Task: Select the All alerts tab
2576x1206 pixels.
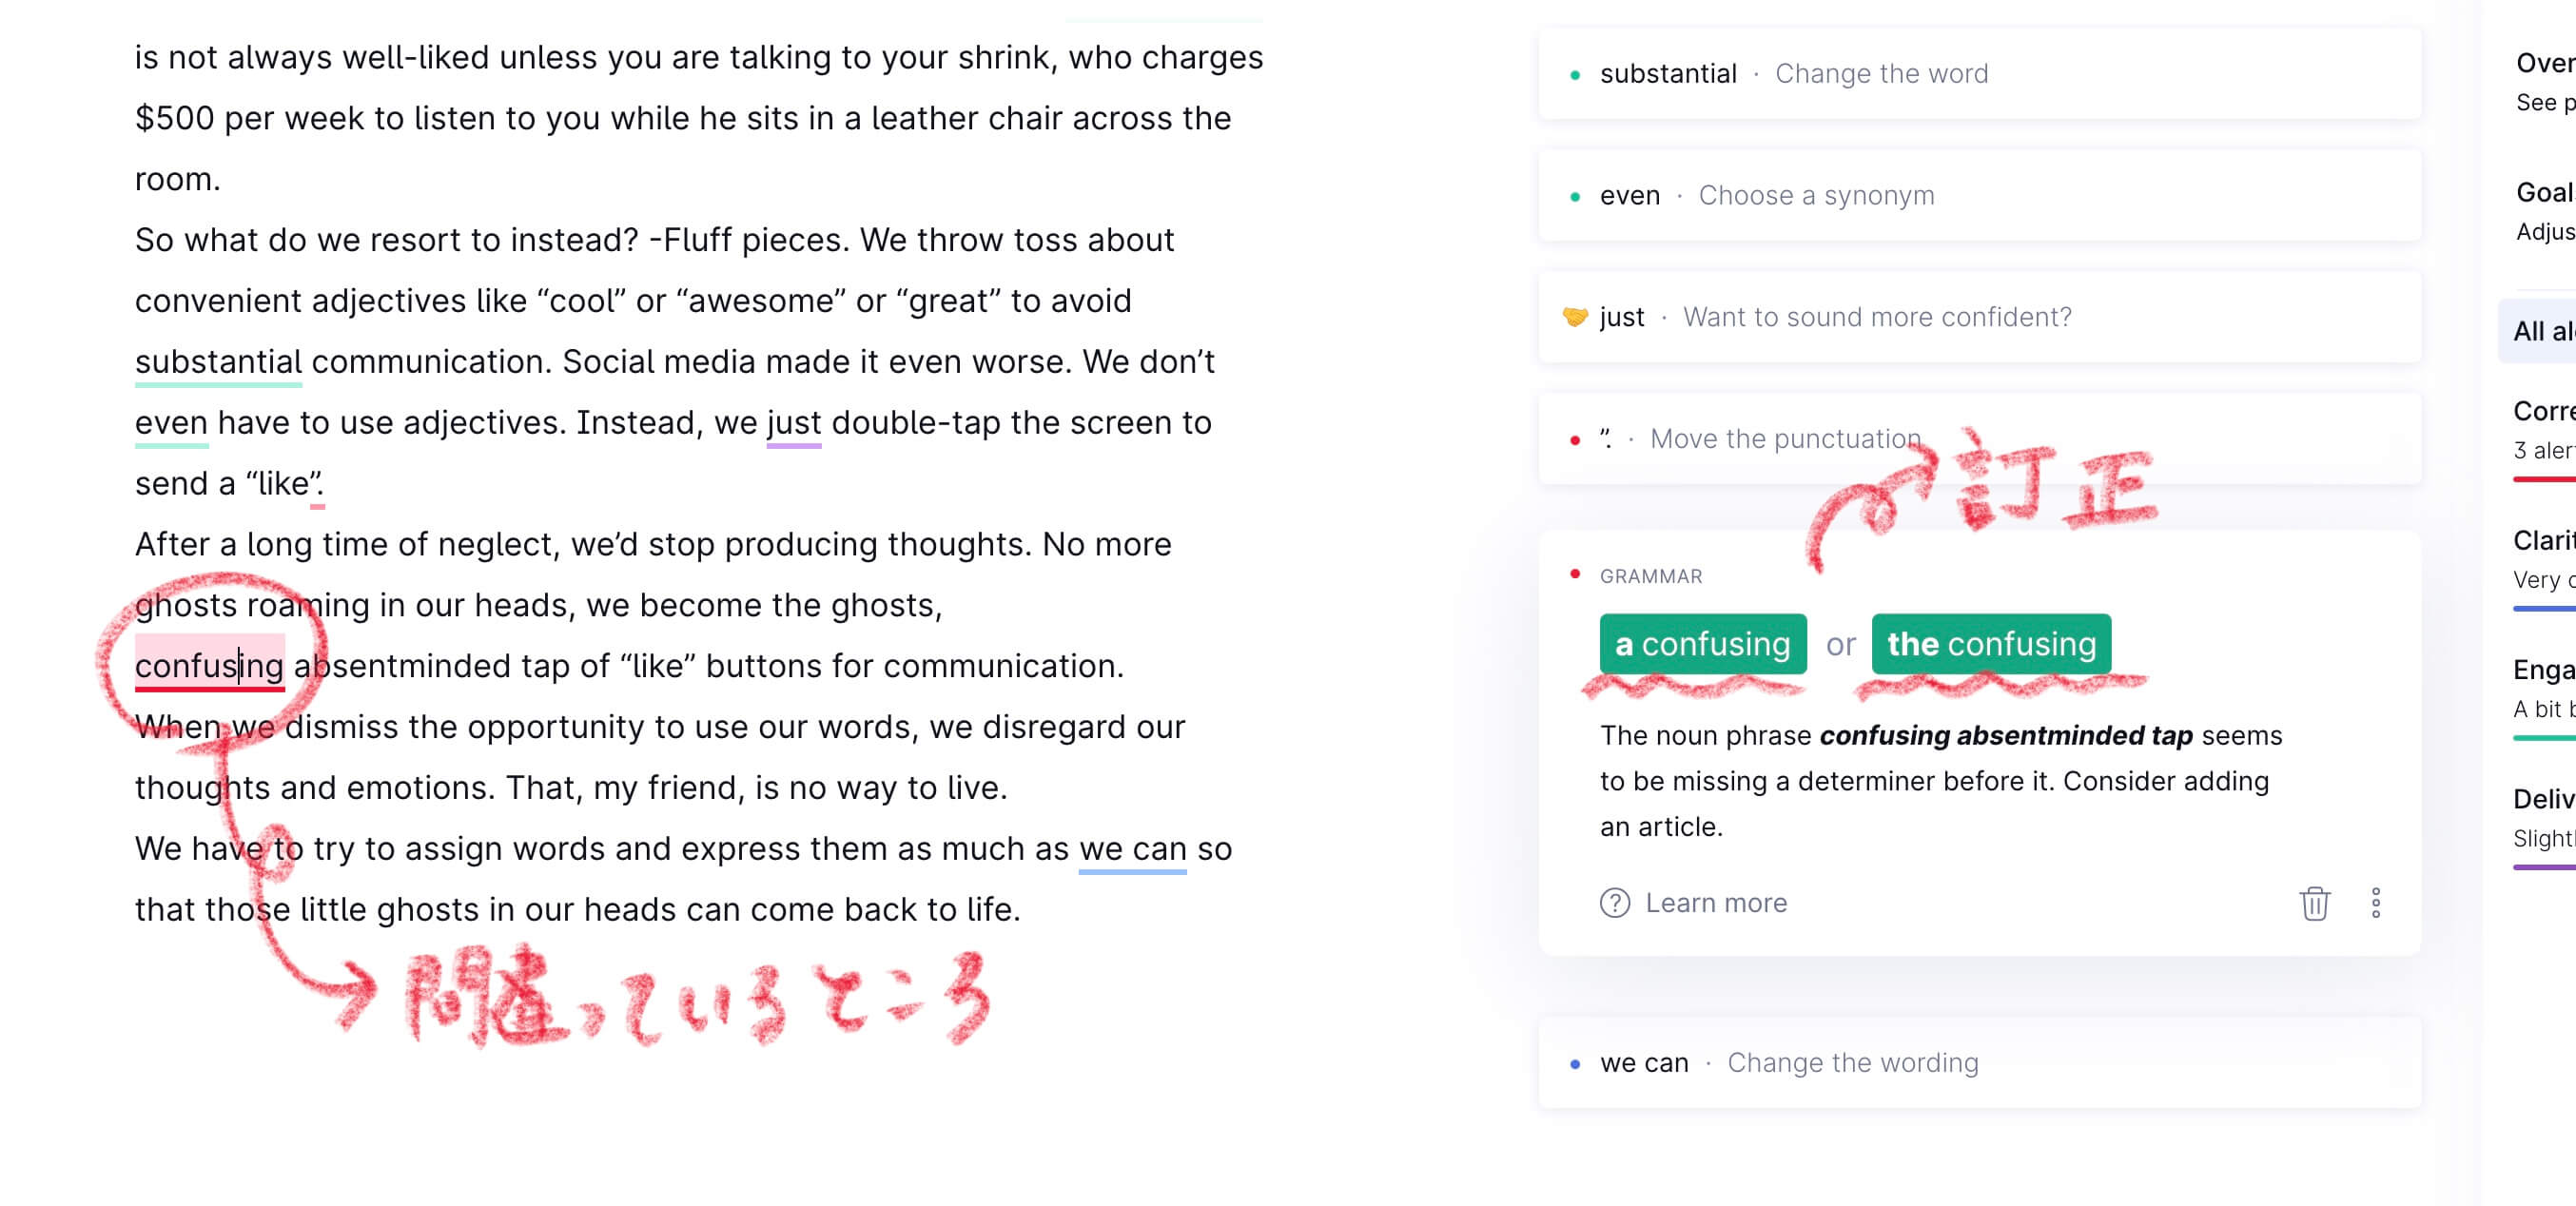Action: [x=2542, y=331]
